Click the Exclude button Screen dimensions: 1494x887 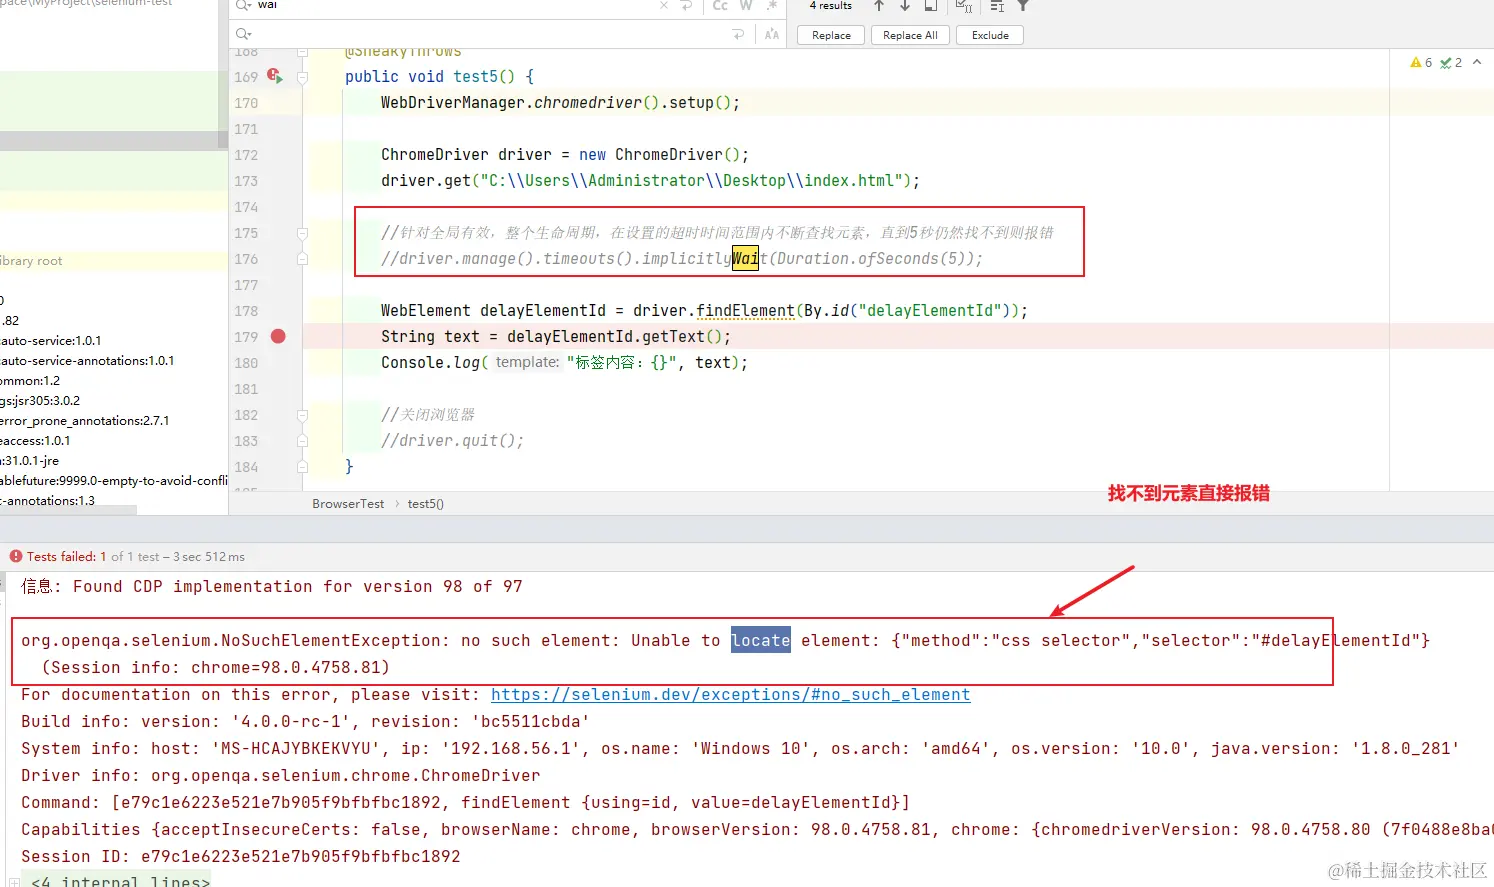(x=990, y=35)
